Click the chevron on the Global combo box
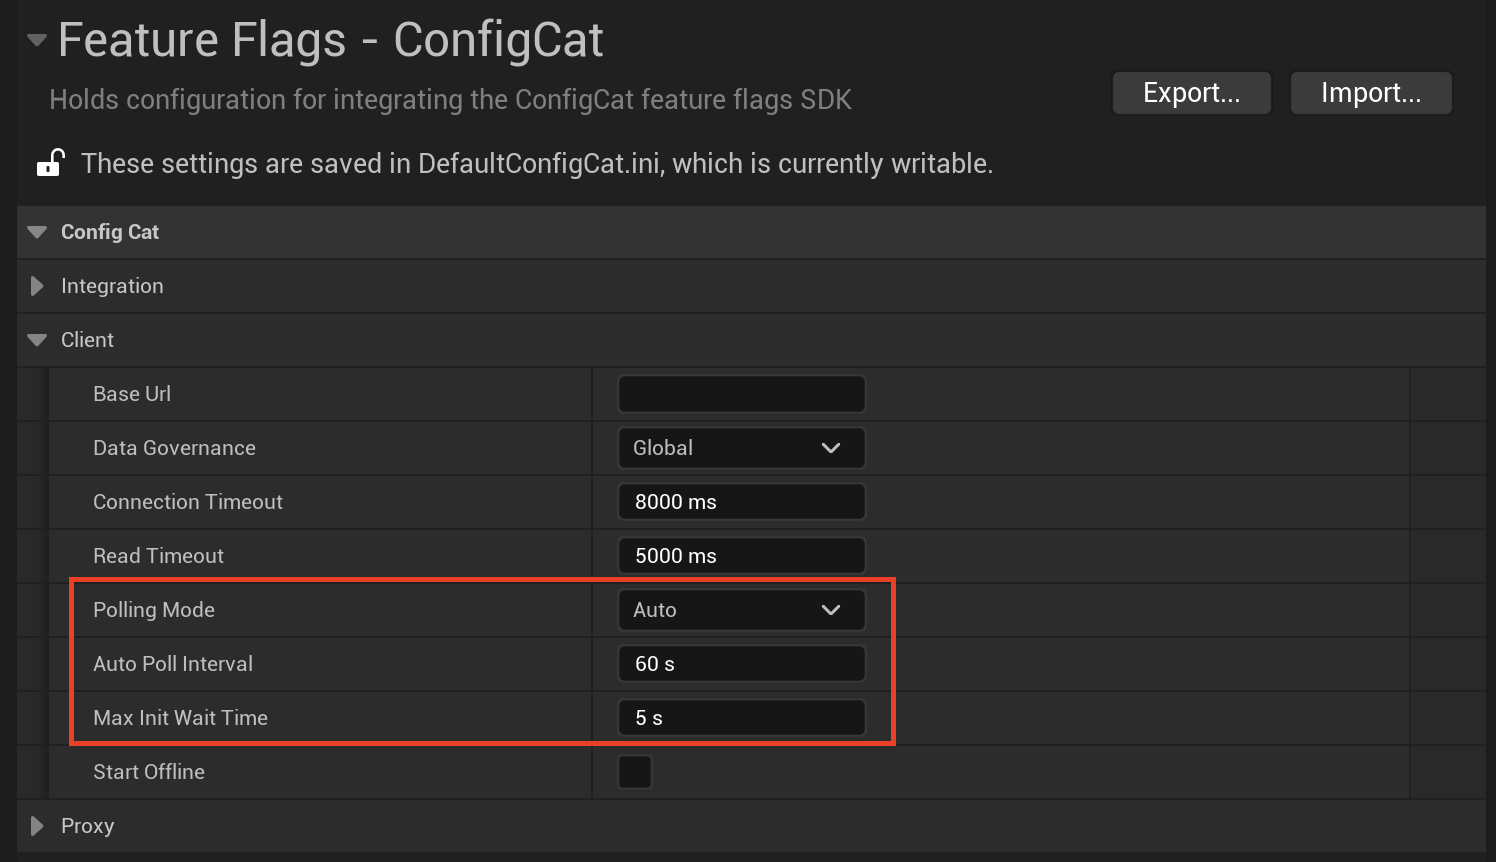The image size is (1496, 862). [831, 447]
